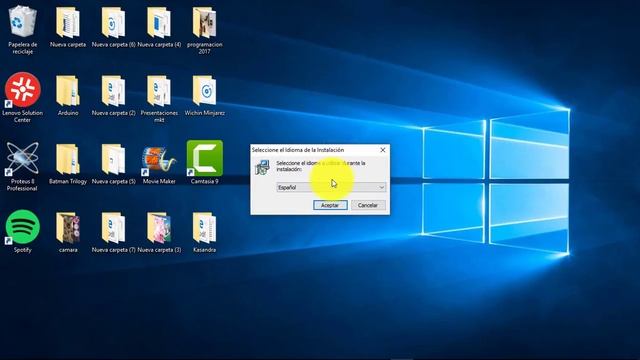This screenshot has width=640, height=360.
Task: Select the Nueva carpeta (5) folder
Action: point(113,159)
